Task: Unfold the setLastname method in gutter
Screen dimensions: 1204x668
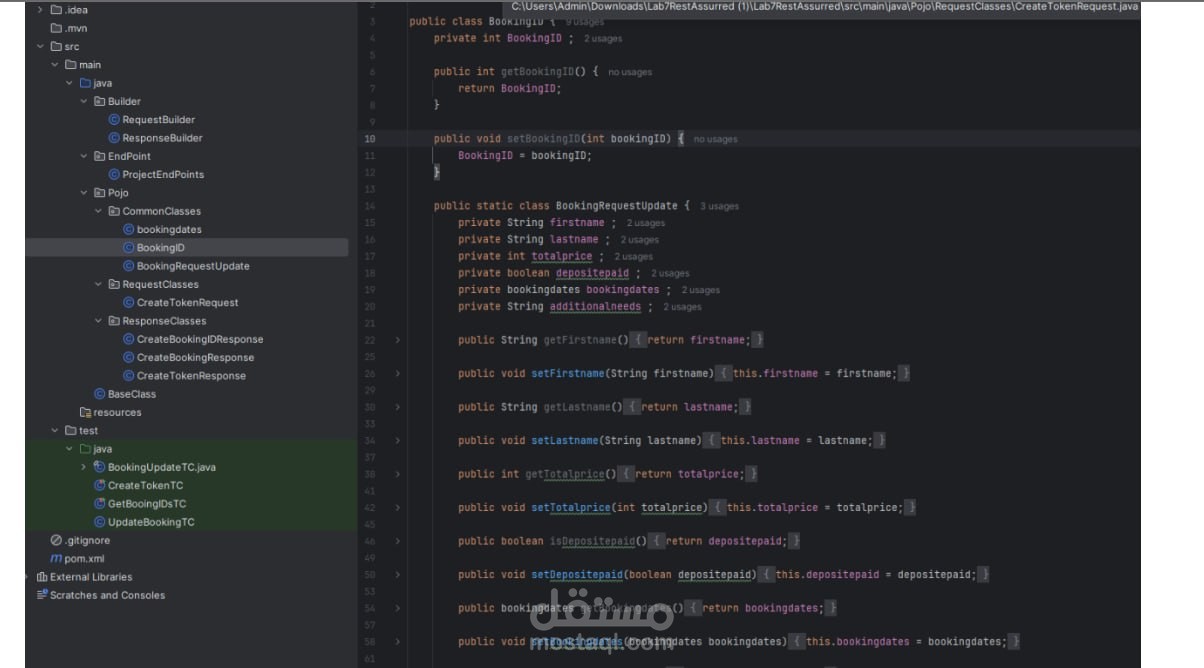Action: pos(397,440)
